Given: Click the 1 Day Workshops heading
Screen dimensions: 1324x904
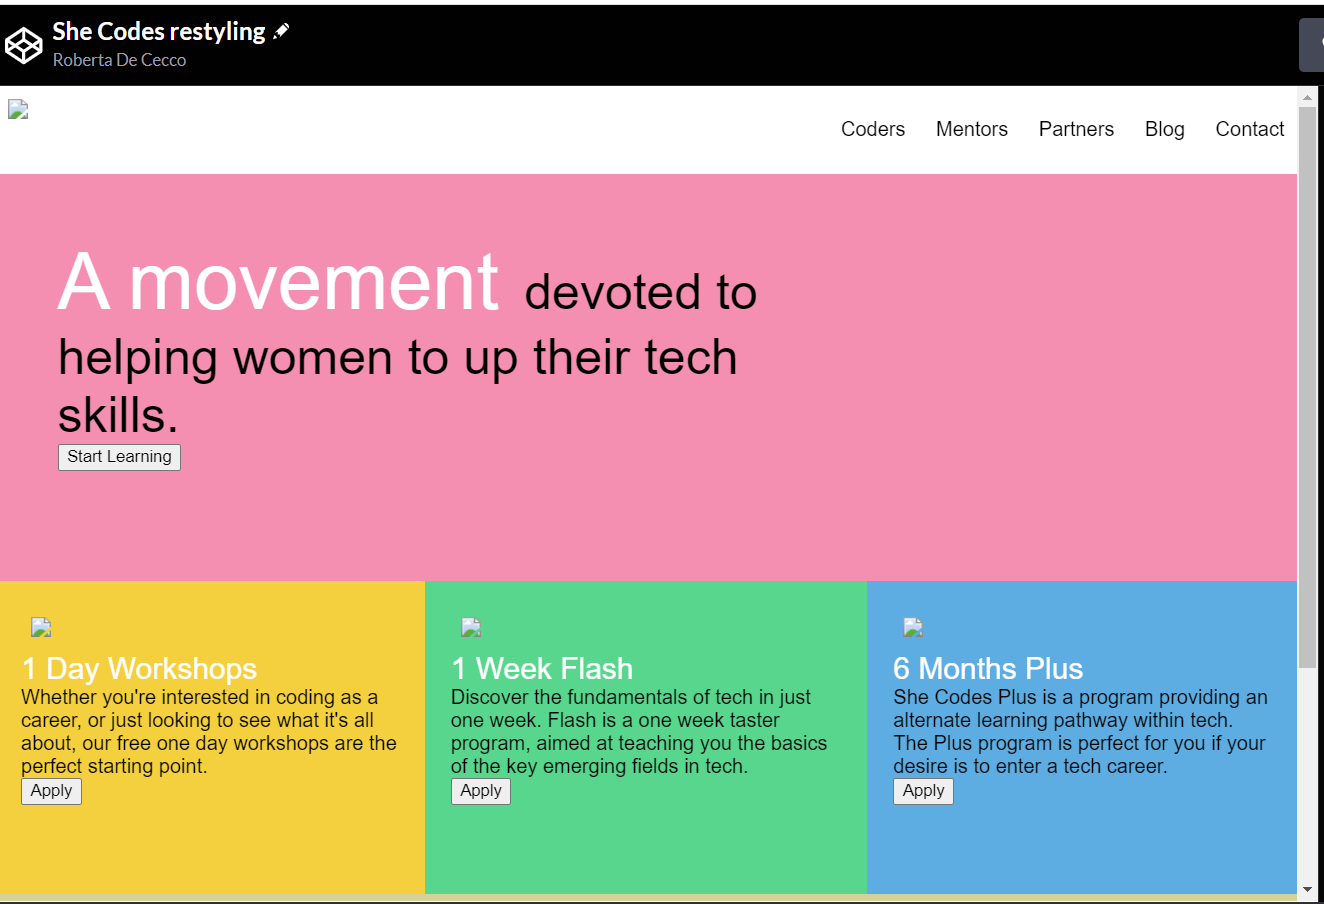Looking at the screenshot, I should [139, 668].
